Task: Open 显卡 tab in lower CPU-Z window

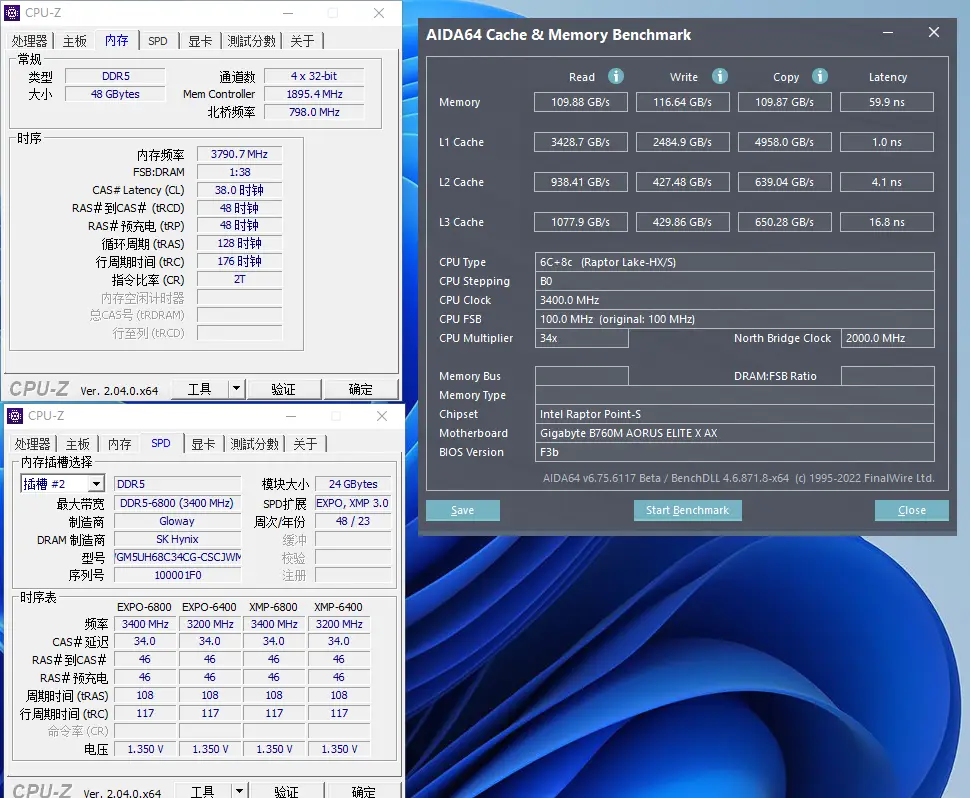Action: [203, 444]
